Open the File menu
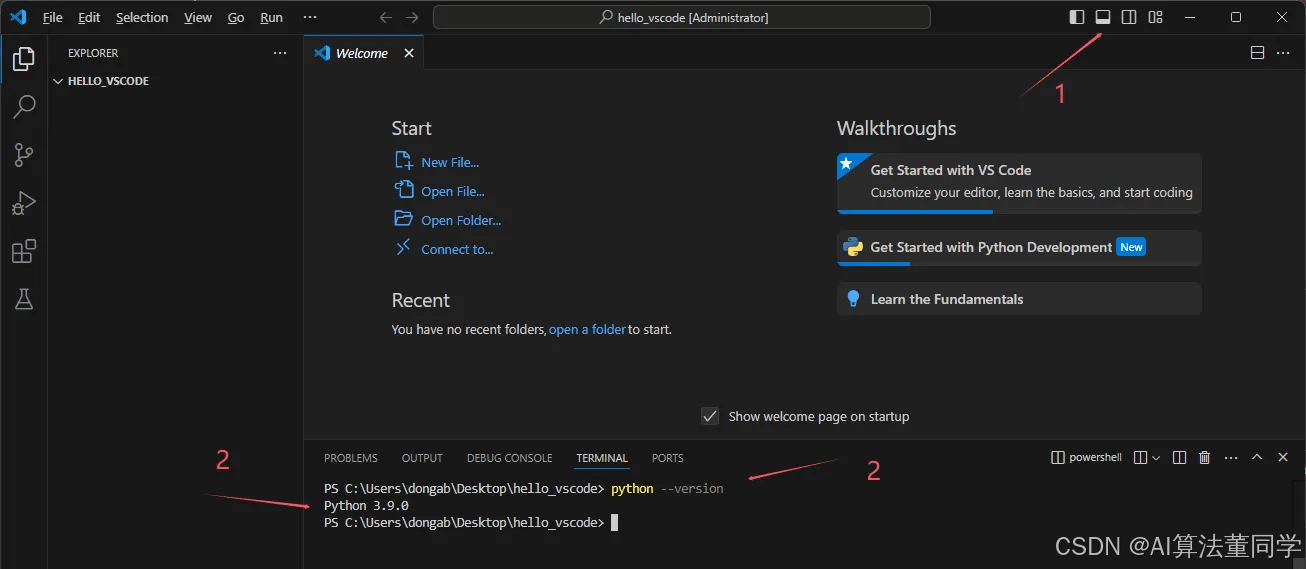 [x=52, y=17]
